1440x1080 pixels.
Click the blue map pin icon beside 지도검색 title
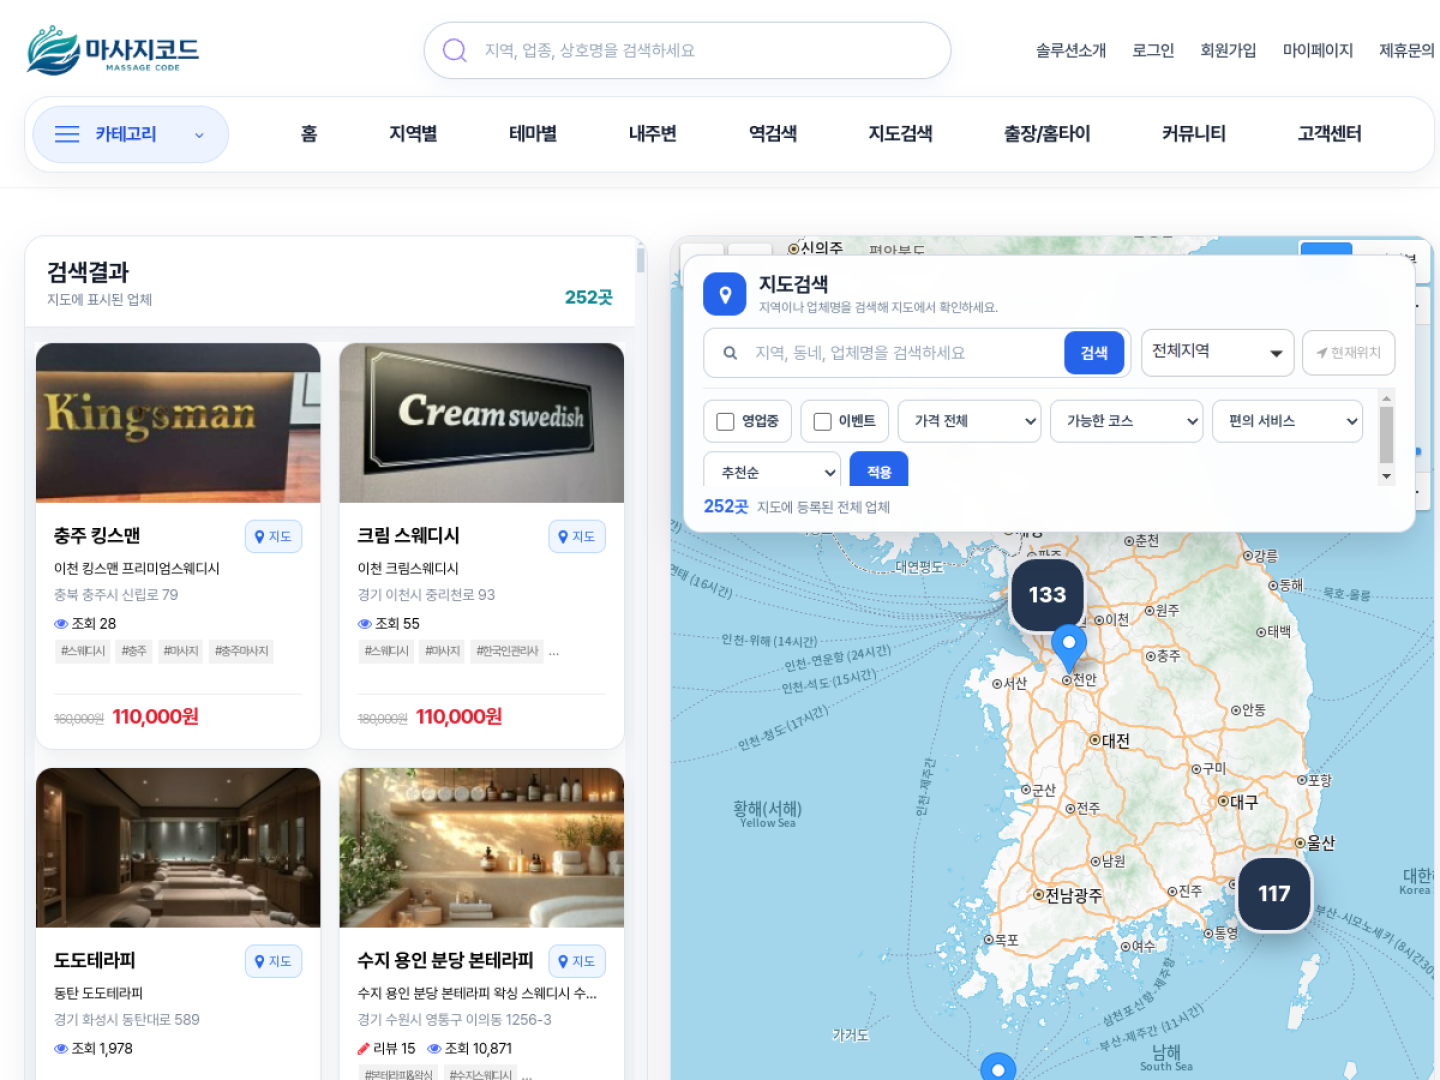pos(725,294)
